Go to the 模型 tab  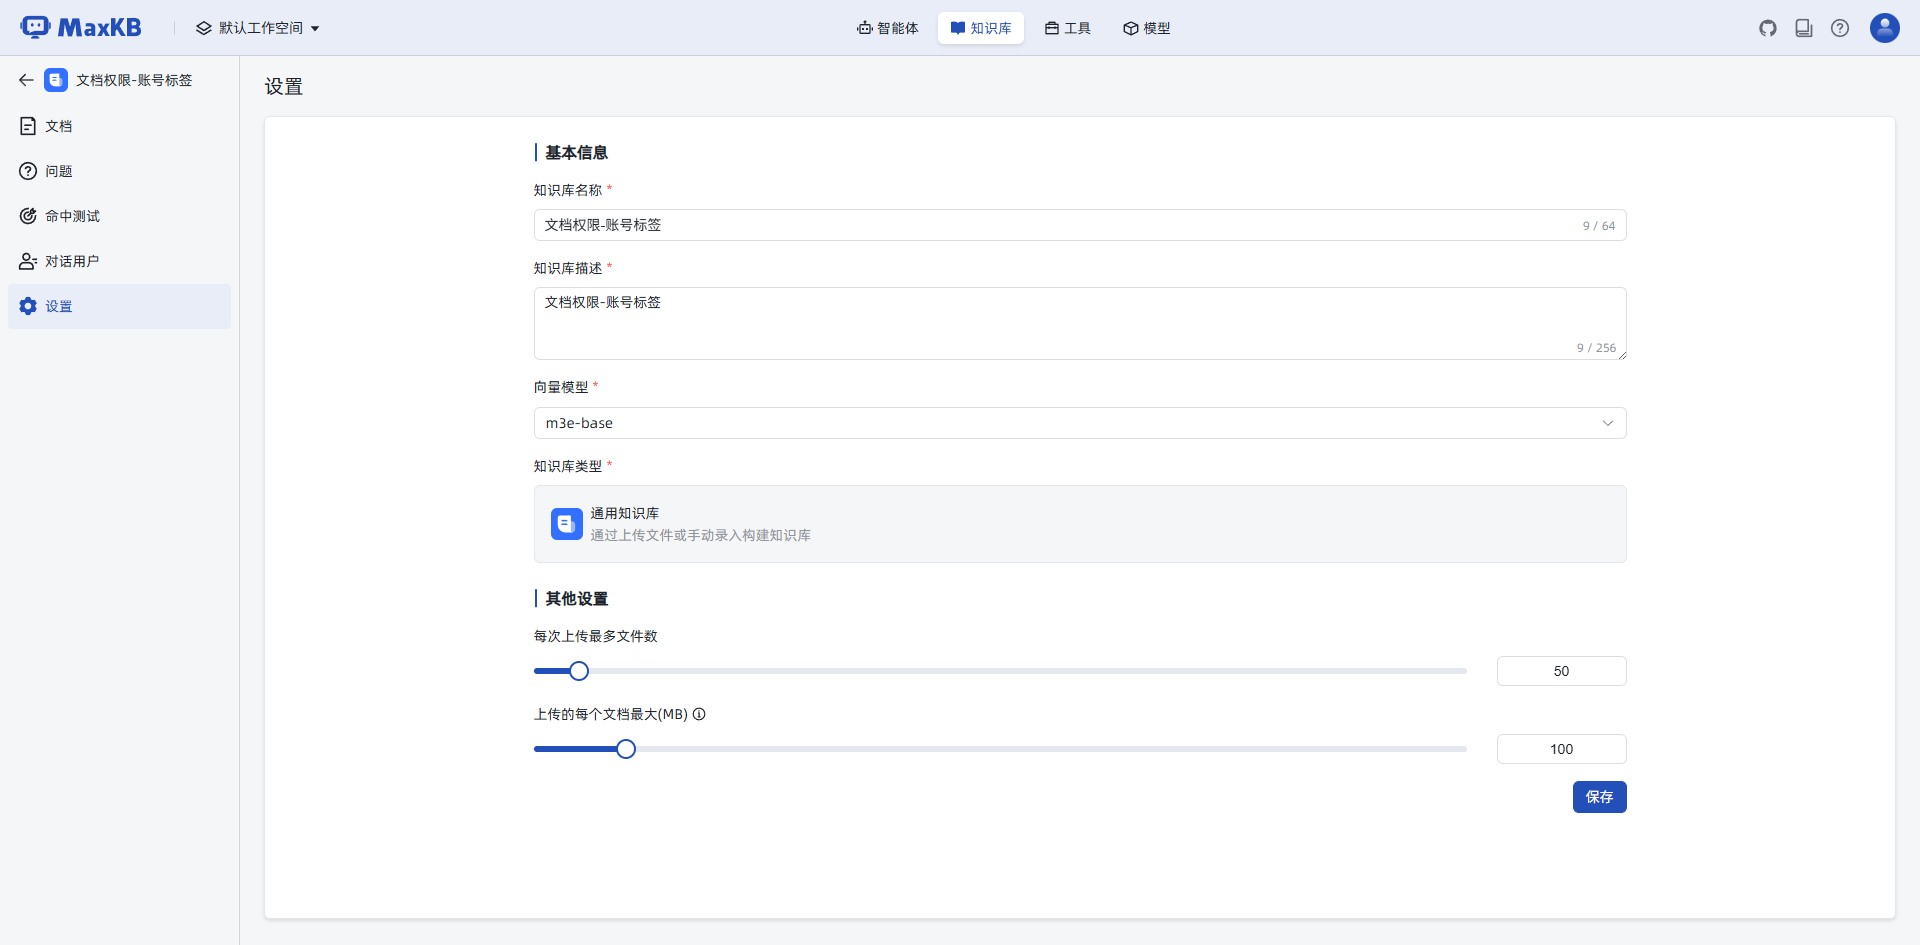[1146, 28]
